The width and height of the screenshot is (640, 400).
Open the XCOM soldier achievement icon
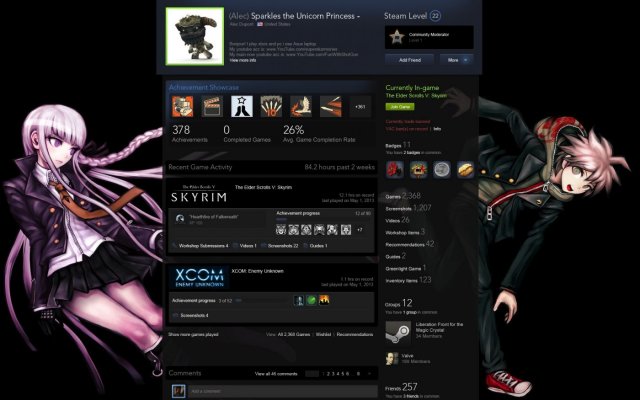[299, 300]
